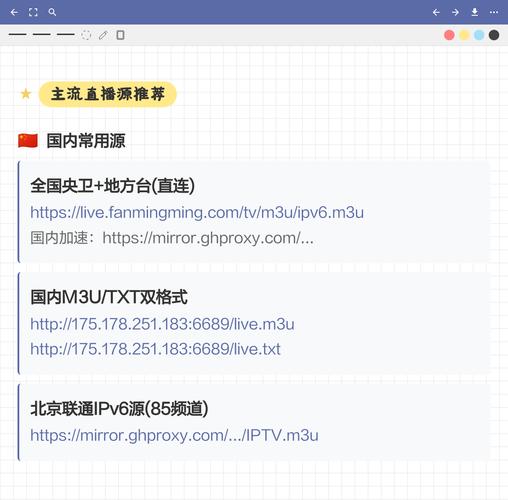Image resolution: width=508 pixels, height=500 pixels.
Task: Go to previous page with left arrow near download
Action: click(x=436, y=12)
